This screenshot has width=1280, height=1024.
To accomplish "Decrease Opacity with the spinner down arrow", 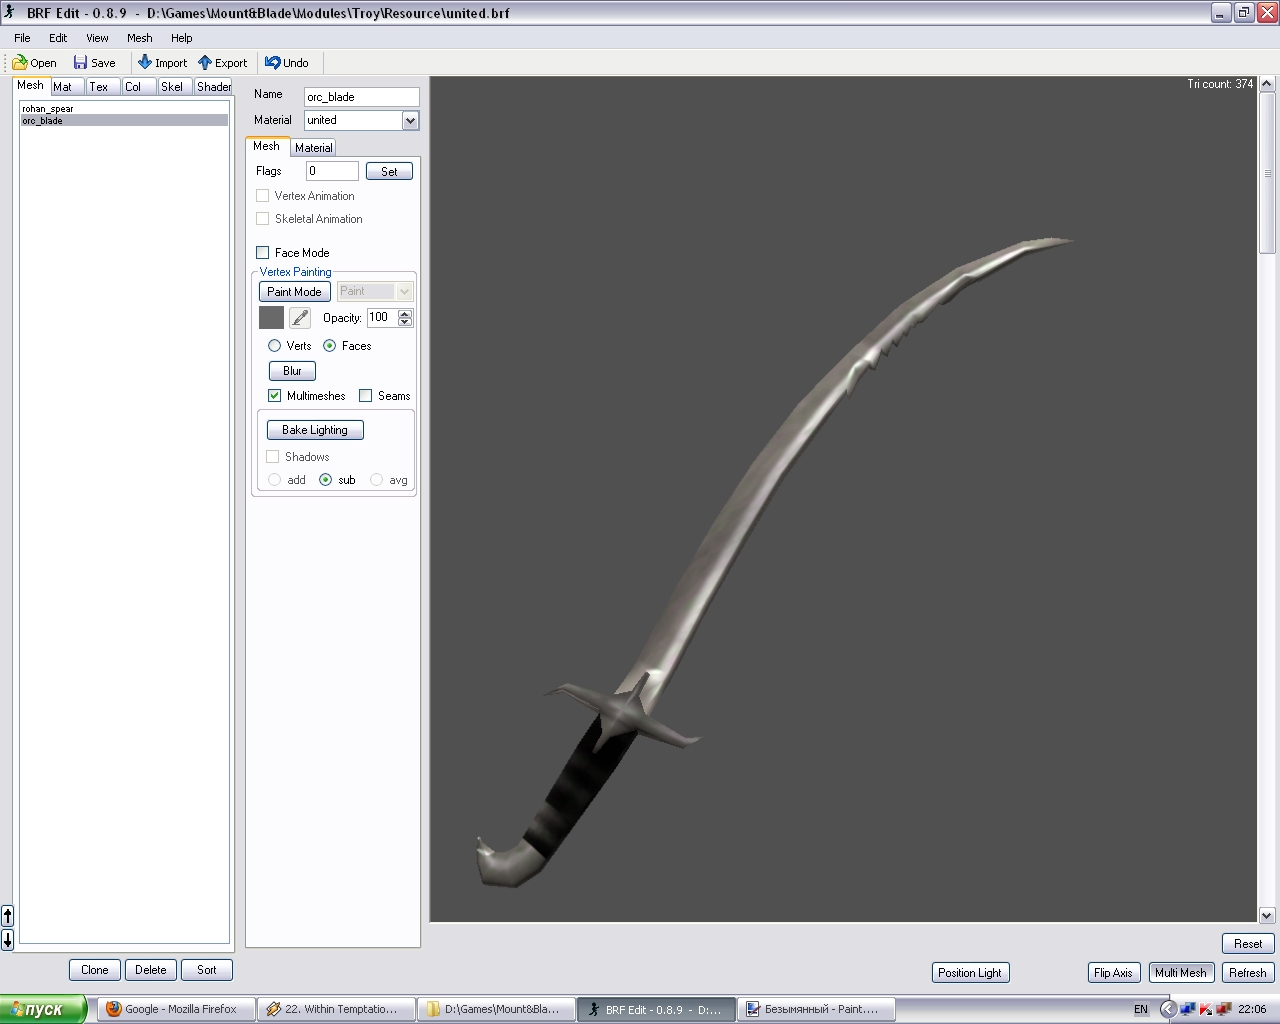I will pyautogui.click(x=405, y=322).
